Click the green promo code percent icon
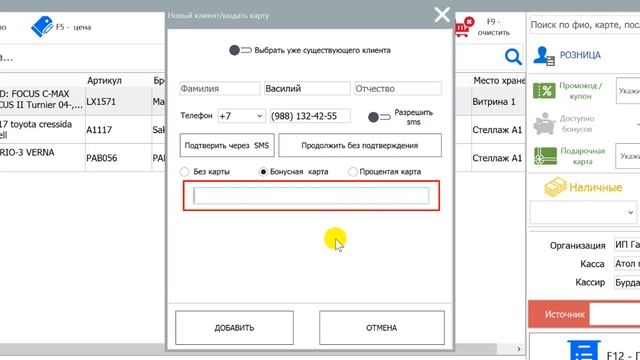Screen dimensions: 640x360 tap(544, 91)
